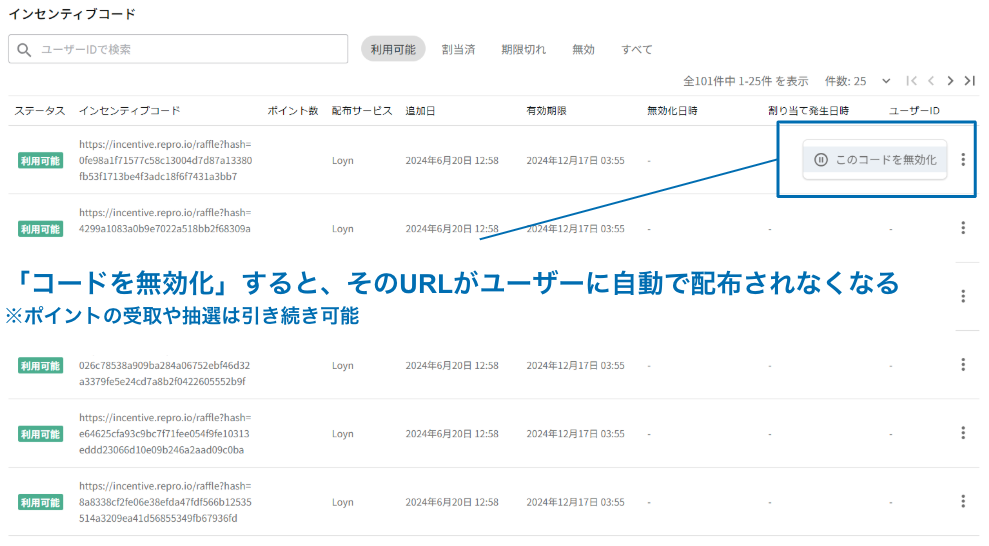Go to the previous page of results

[931, 81]
